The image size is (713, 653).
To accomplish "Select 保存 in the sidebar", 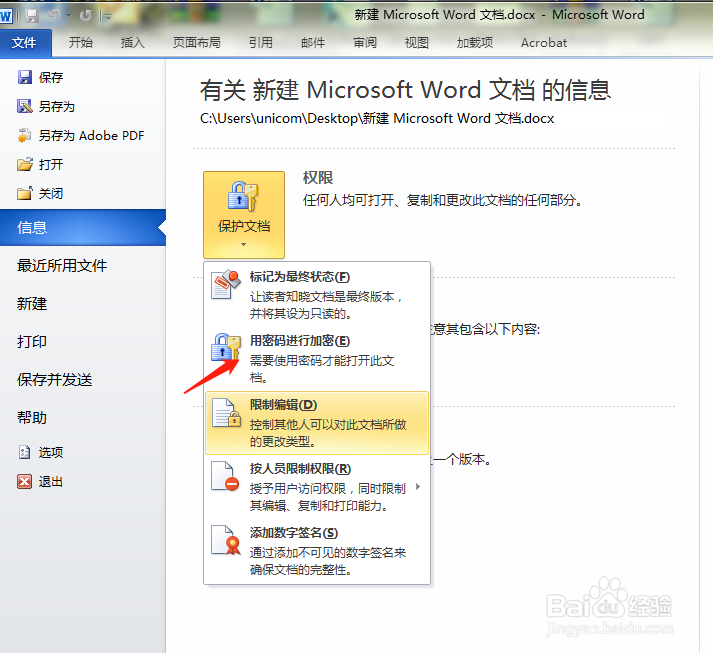I will coord(51,77).
